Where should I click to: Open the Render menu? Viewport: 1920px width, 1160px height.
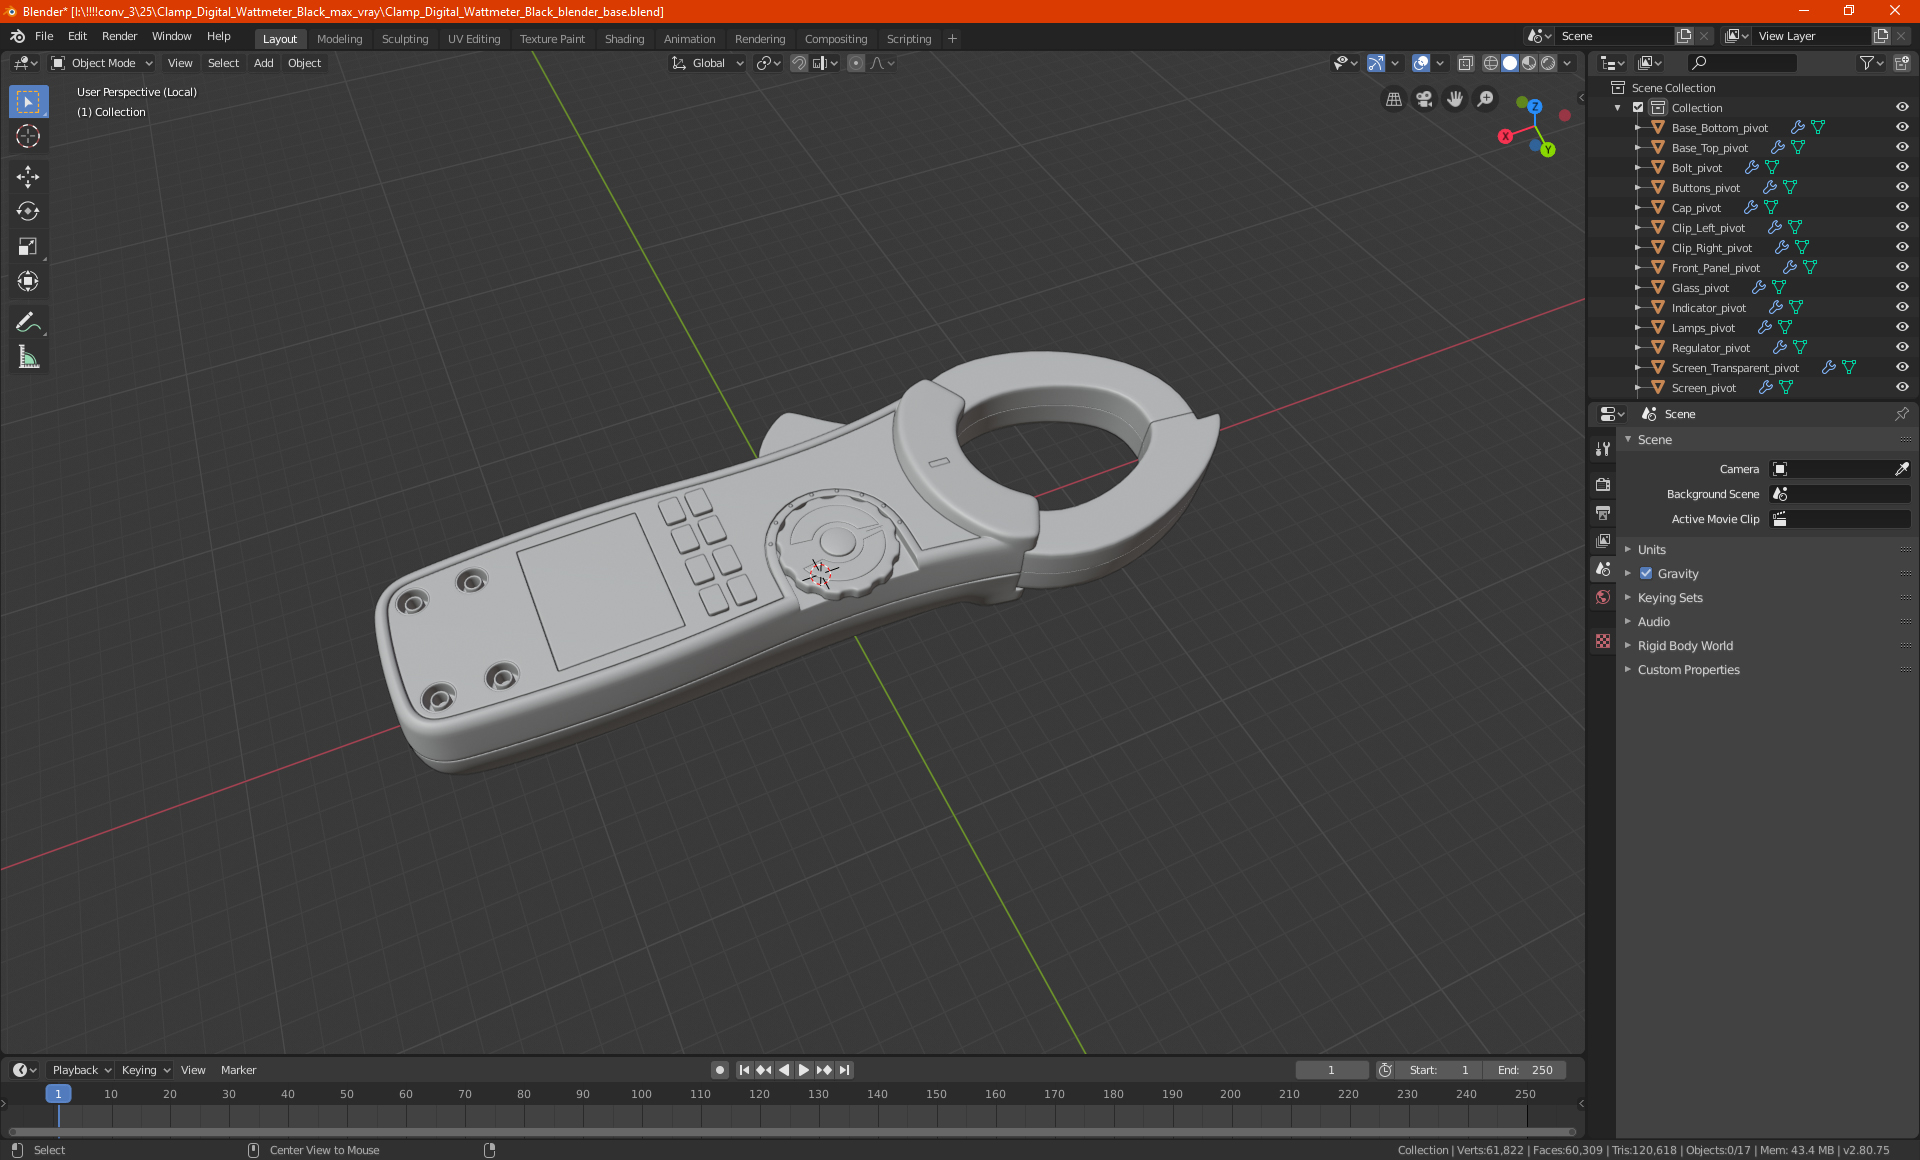pos(119,36)
